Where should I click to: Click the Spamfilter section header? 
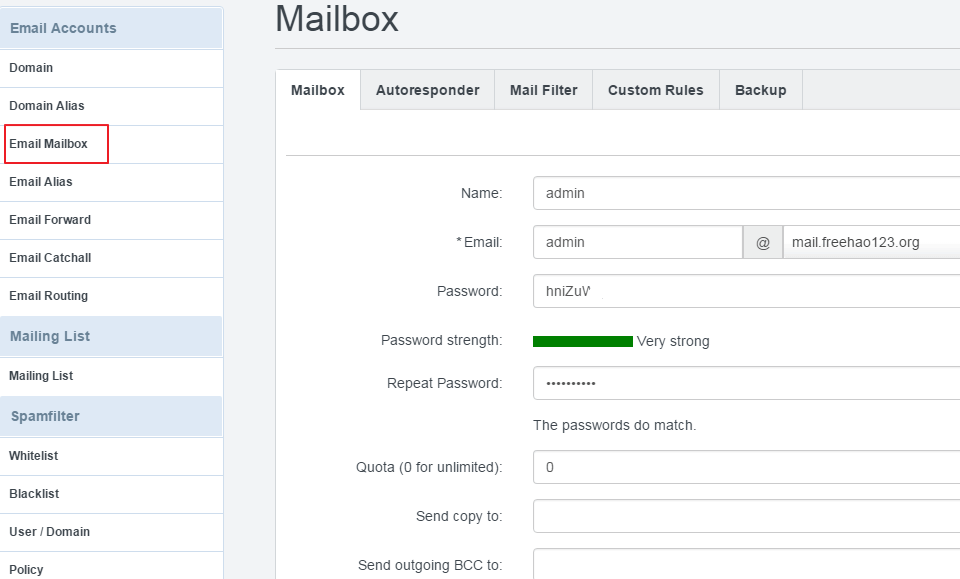111,416
